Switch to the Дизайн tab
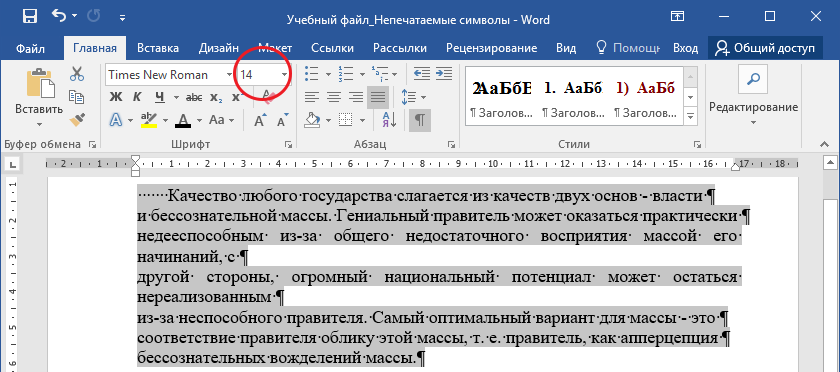The height and width of the screenshot is (372, 840). [219, 48]
